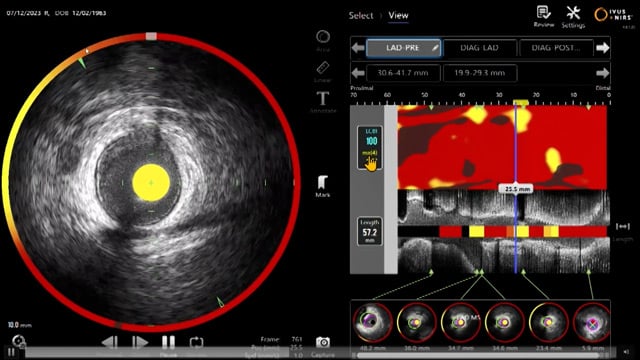The width and height of the screenshot is (640, 360).
Task: Open the DIAG POST scan tab
Action: [556, 48]
